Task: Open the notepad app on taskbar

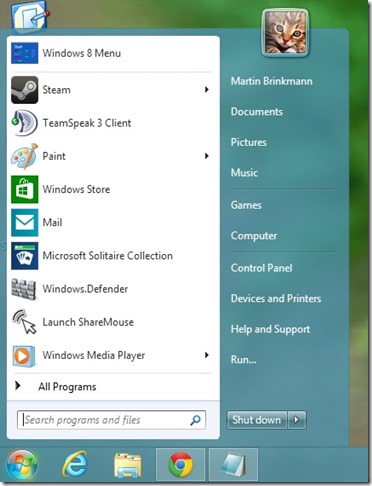Action: point(233,464)
